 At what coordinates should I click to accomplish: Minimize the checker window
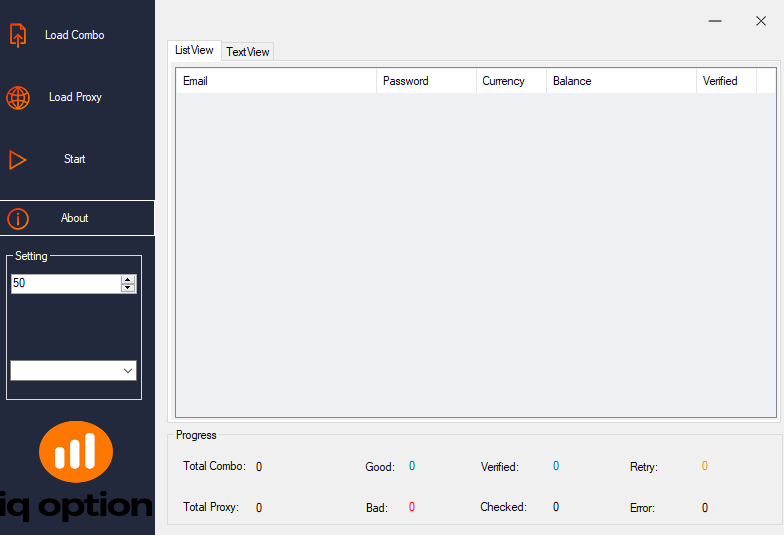click(x=715, y=21)
